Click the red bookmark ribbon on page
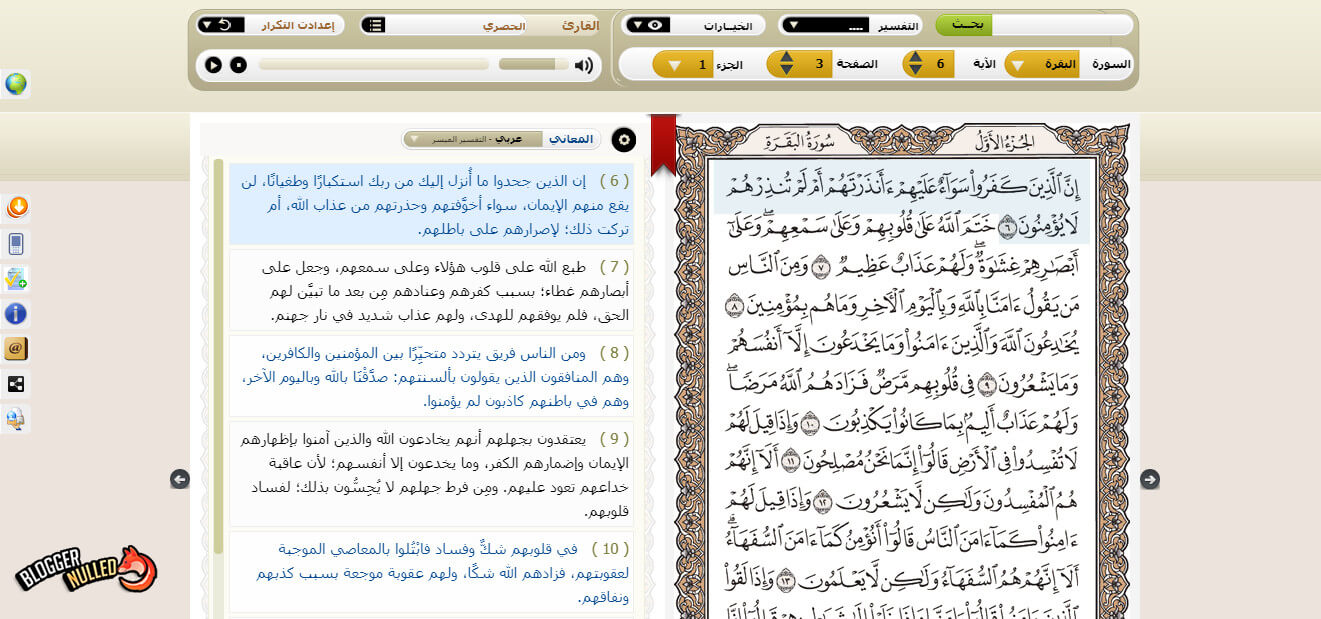This screenshot has height=619, width=1321. (663, 145)
